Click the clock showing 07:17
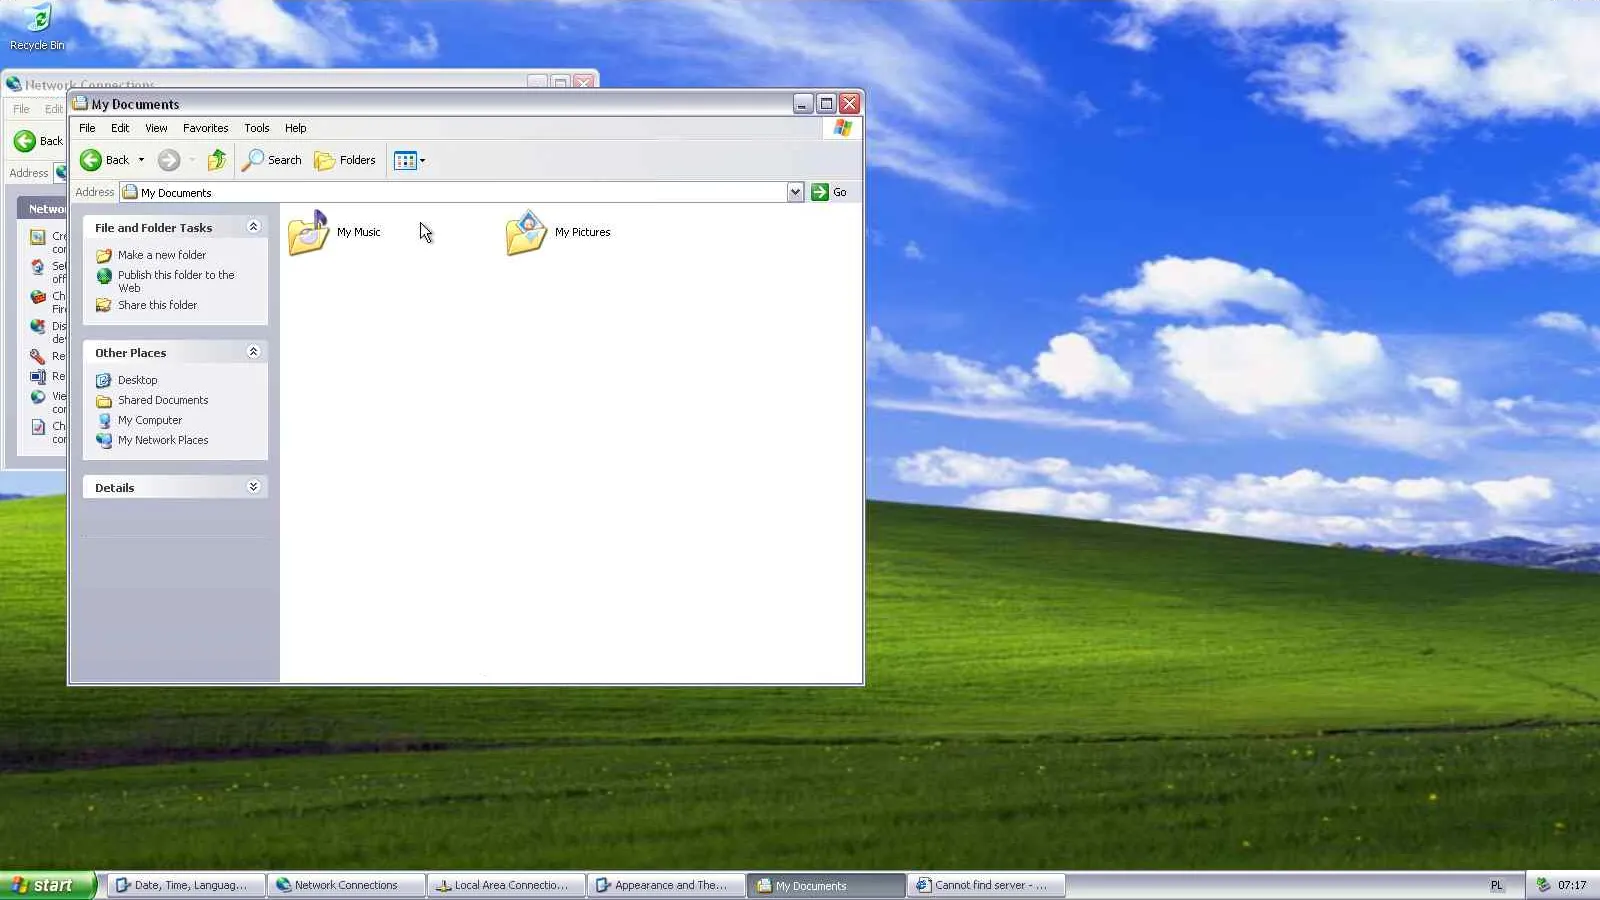The width and height of the screenshot is (1600, 900). (x=1572, y=885)
